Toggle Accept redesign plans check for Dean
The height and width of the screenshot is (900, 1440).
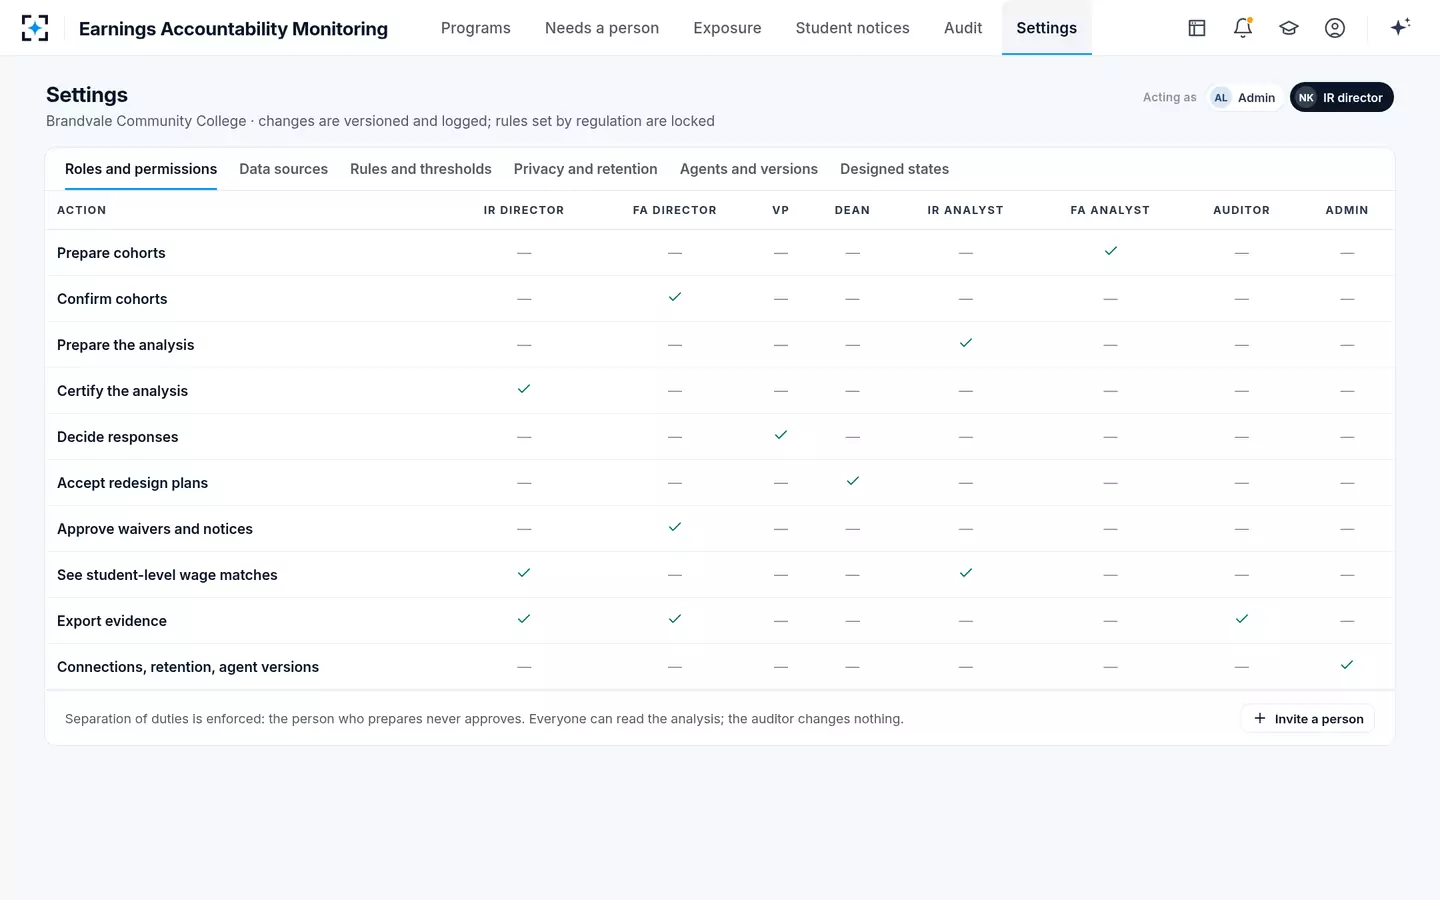click(852, 481)
